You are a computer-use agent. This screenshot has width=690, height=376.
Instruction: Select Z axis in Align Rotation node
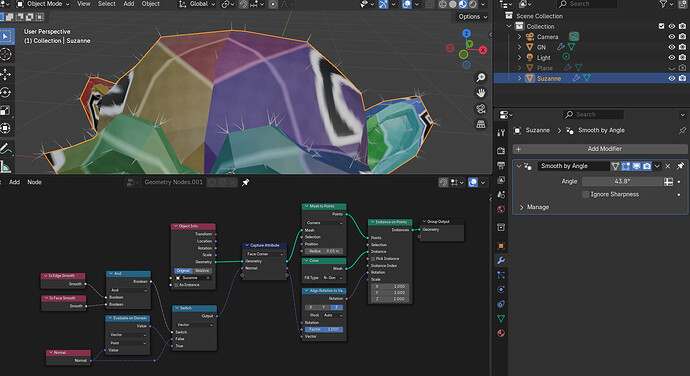point(337,307)
